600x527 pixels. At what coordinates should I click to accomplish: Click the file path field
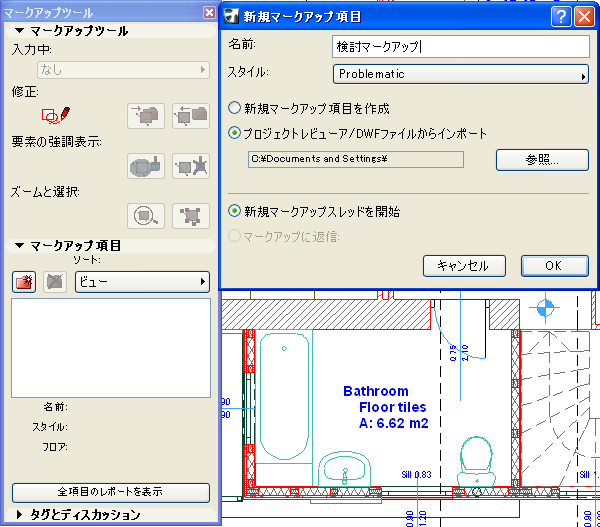pyautogui.click(x=356, y=159)
